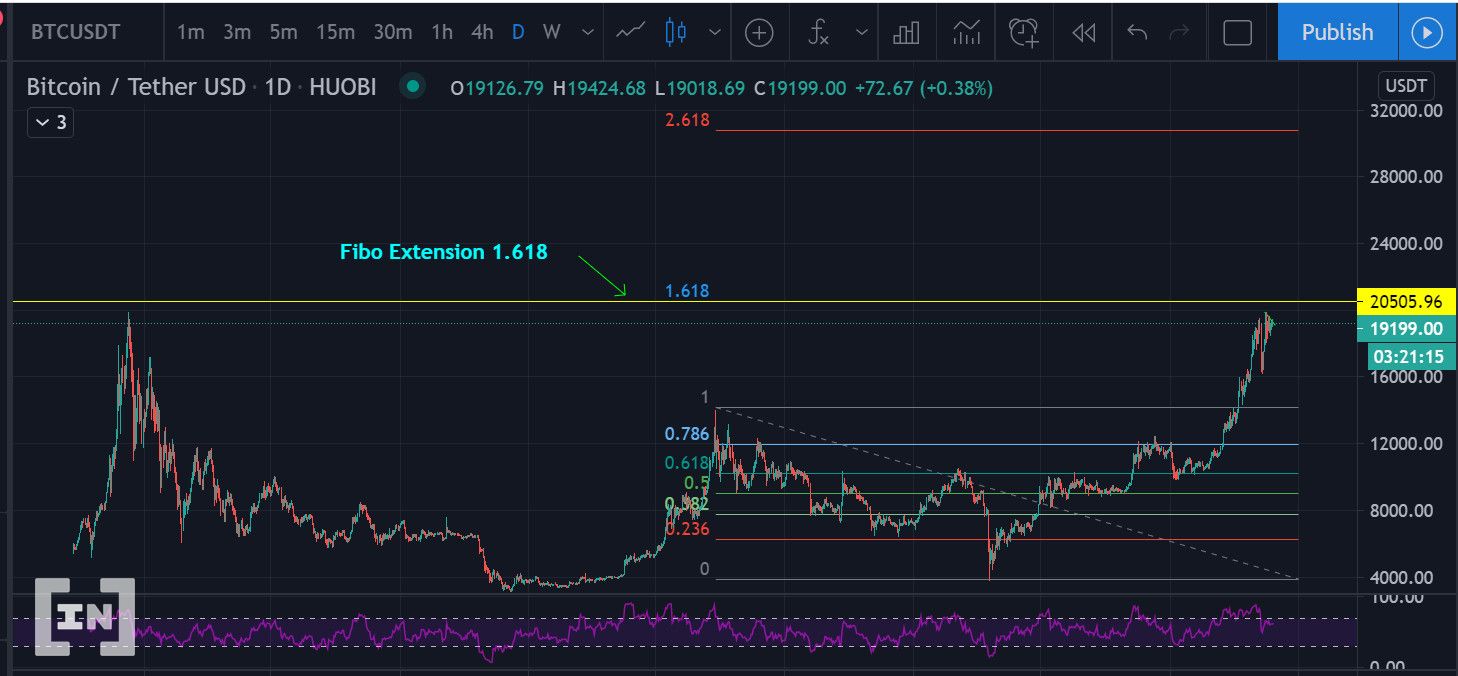
Task: Create an alert with alarm clock icon
Action: pyautogui.click(x=1023, y=33)
